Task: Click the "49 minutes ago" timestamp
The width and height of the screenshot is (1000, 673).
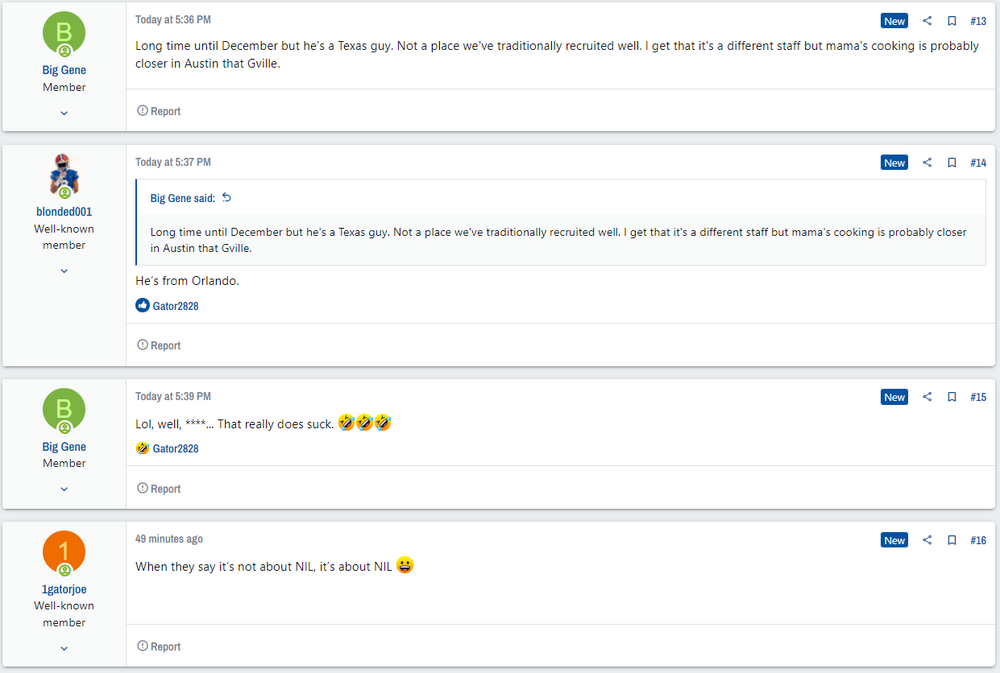Action: click(x=169, y=539)
